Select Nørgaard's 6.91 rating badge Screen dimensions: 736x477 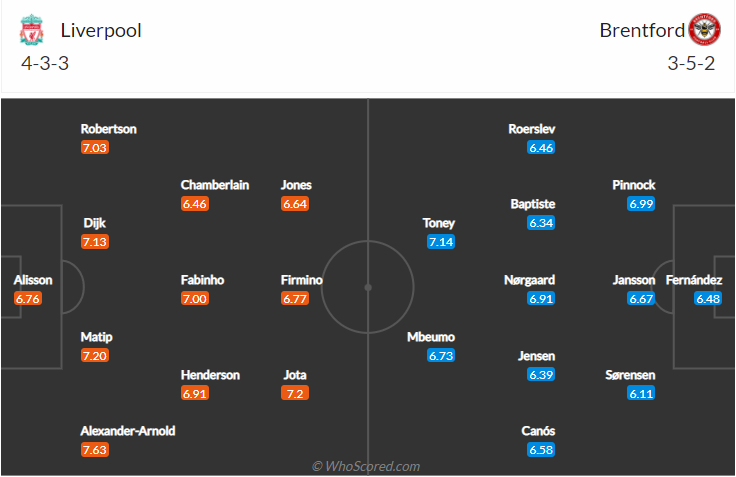(541, 299)
